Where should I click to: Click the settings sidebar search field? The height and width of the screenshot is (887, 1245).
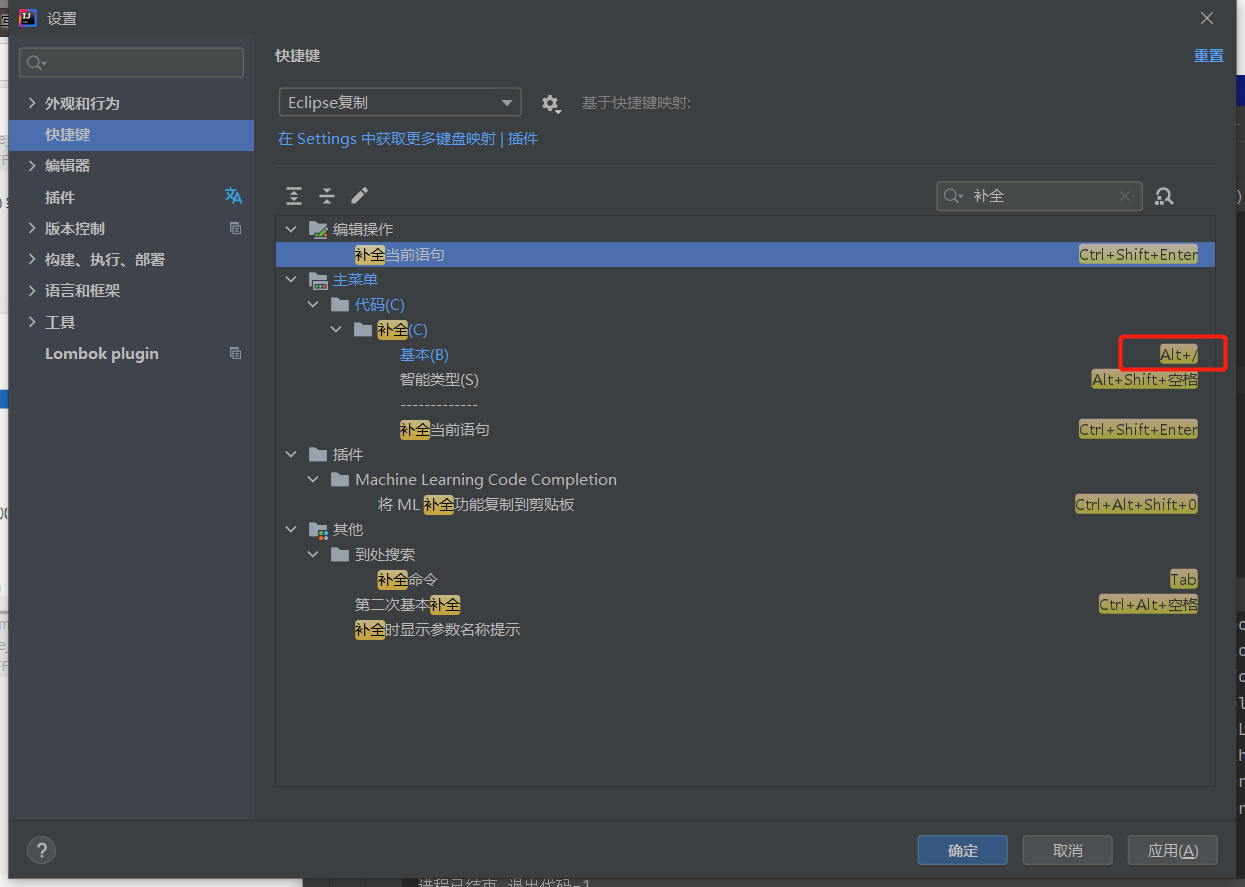point(131,62)
